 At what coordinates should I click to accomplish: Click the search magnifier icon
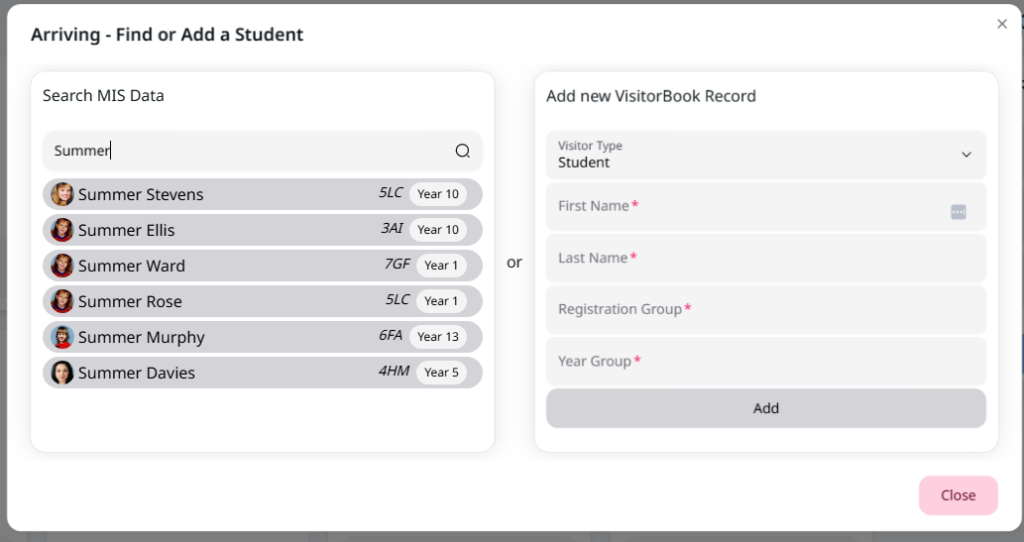click(x=462, y=151)
